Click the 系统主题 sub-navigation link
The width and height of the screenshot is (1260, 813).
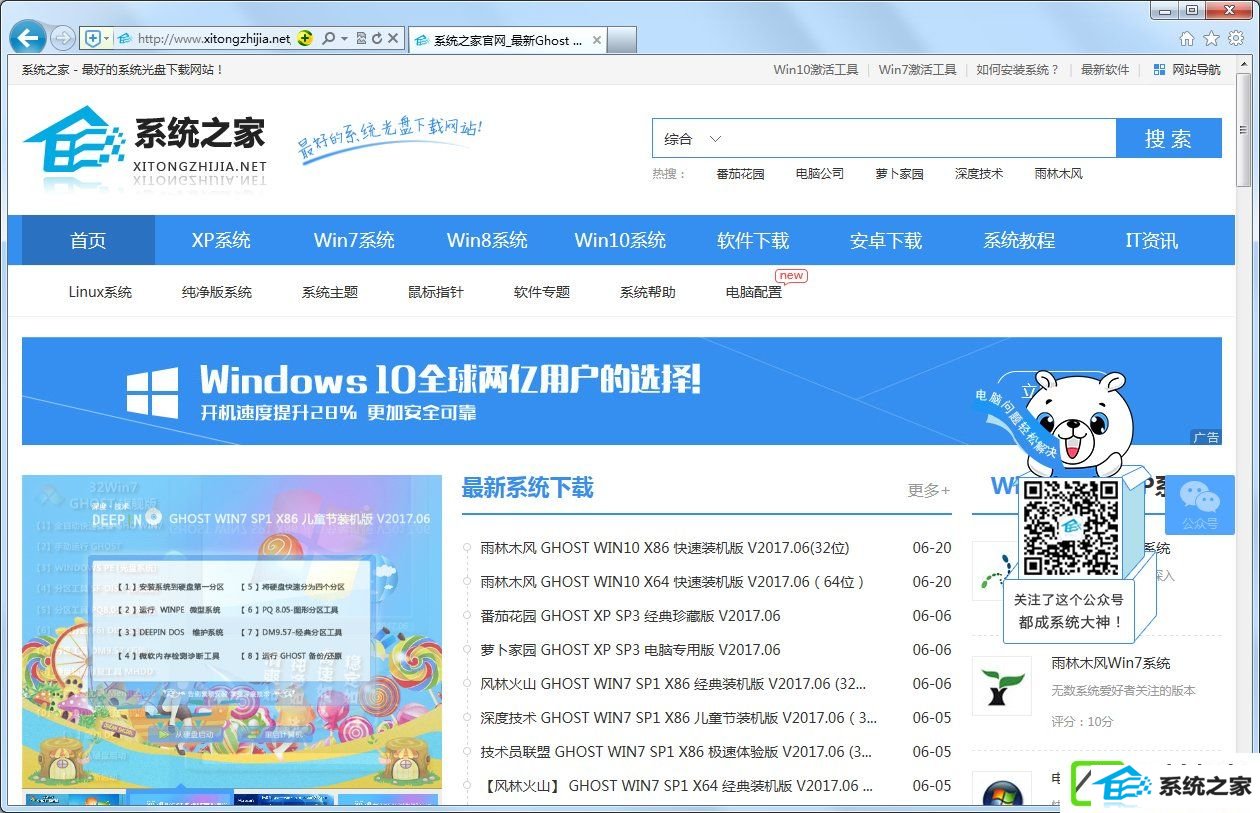point(330,292)
